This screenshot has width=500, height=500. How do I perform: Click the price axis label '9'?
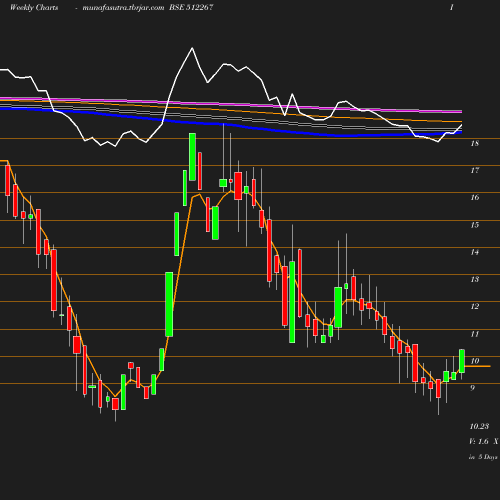tap(473, 388)
